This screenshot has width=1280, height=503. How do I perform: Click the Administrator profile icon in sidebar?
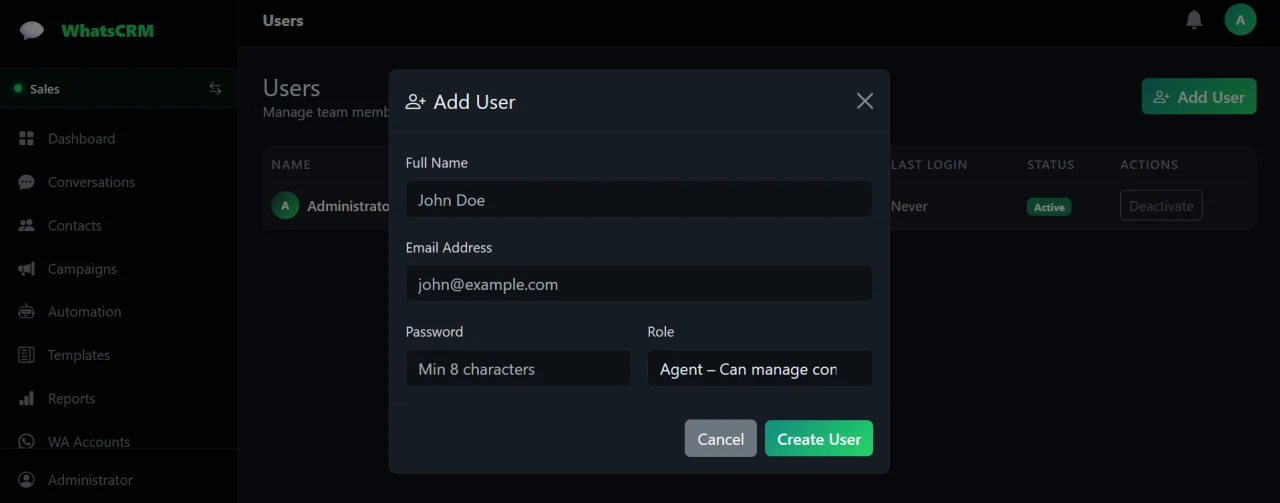(27, 480)
